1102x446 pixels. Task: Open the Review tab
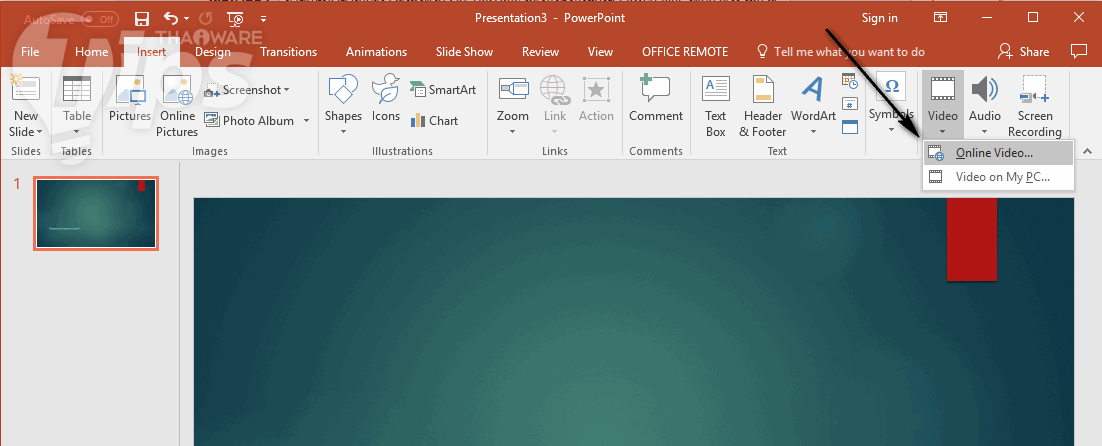[540, 52]
